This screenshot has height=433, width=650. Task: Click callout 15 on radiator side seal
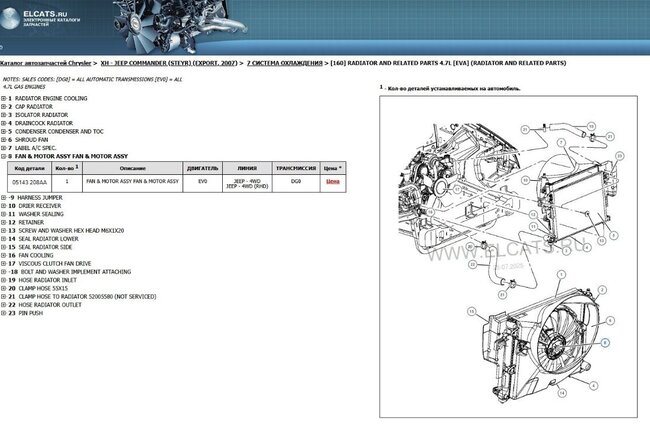472,311
